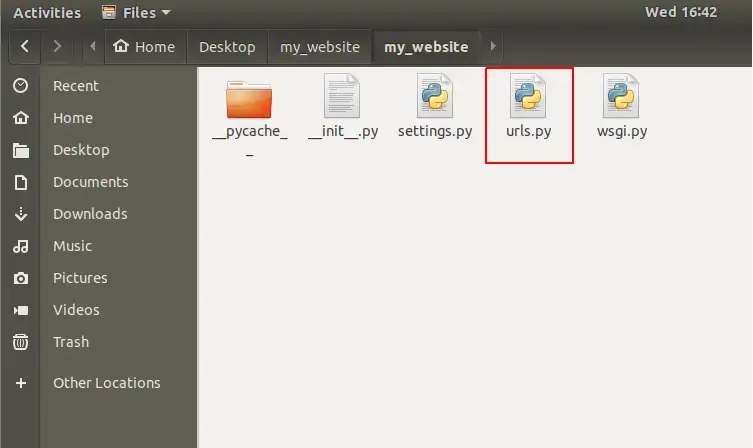Select the wsgi.py Python file icon
753x448 pixels.
tap(621, 96)
